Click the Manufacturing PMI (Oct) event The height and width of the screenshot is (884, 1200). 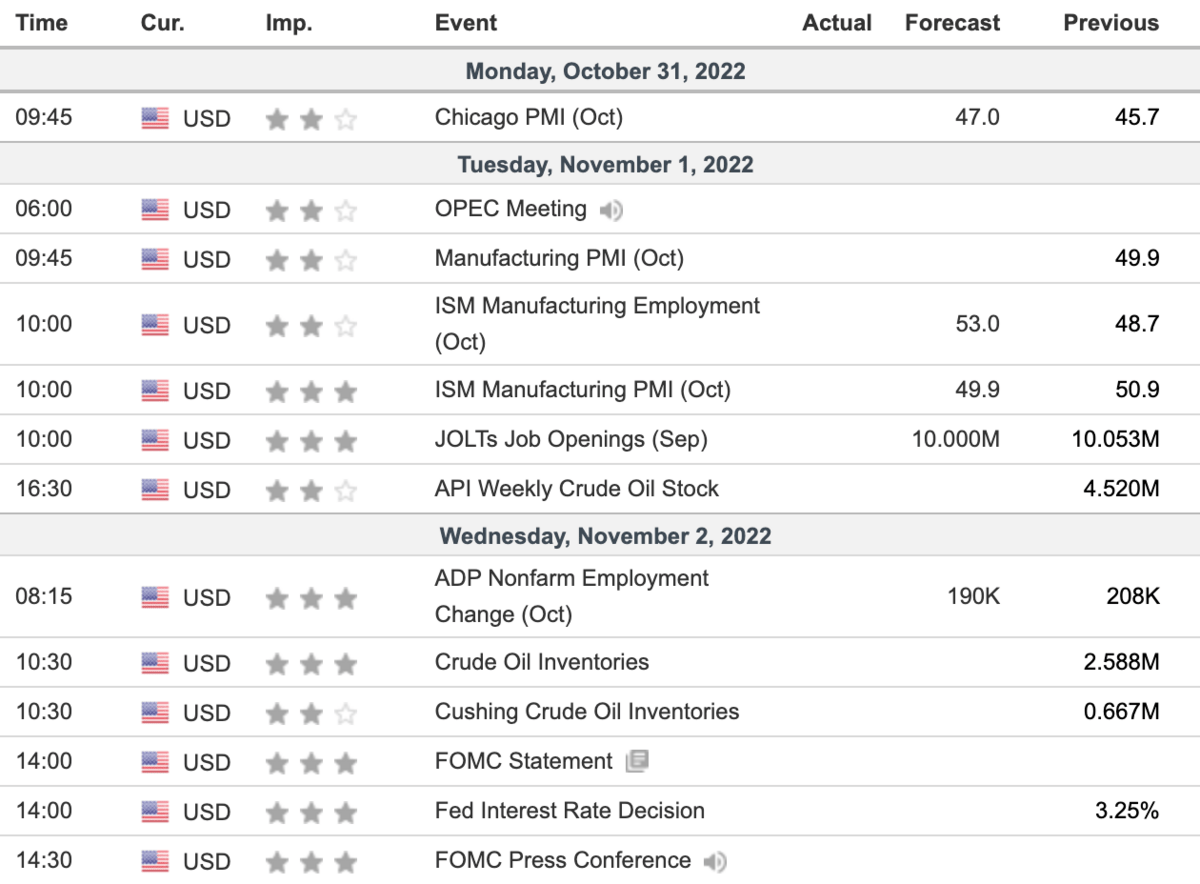(559, 258)
